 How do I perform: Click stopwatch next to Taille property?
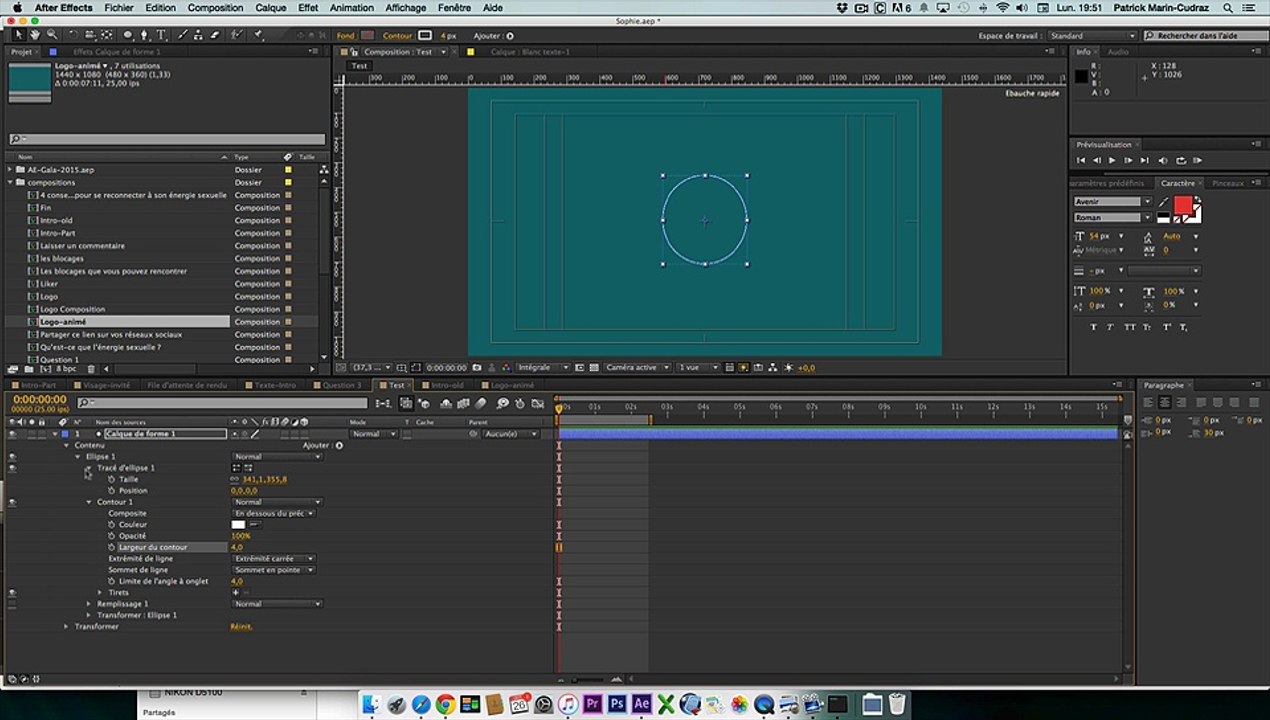pos(111,479)
